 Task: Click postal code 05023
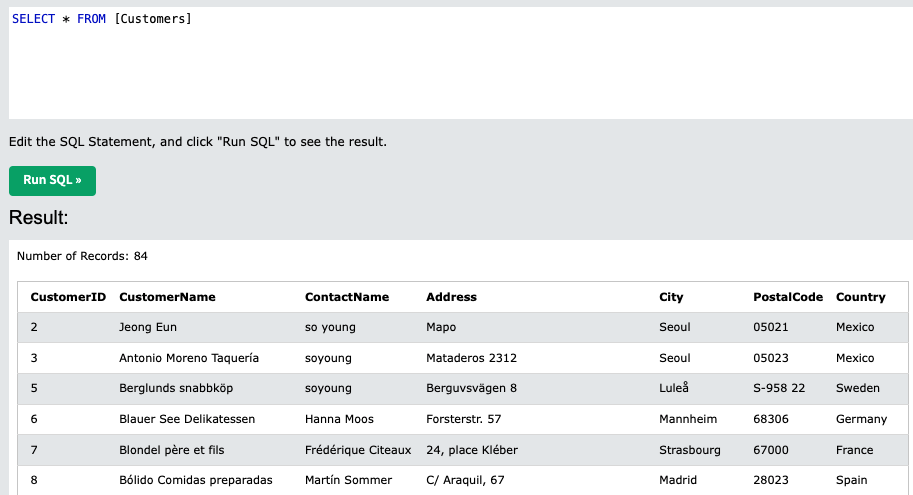coord(770,358)
